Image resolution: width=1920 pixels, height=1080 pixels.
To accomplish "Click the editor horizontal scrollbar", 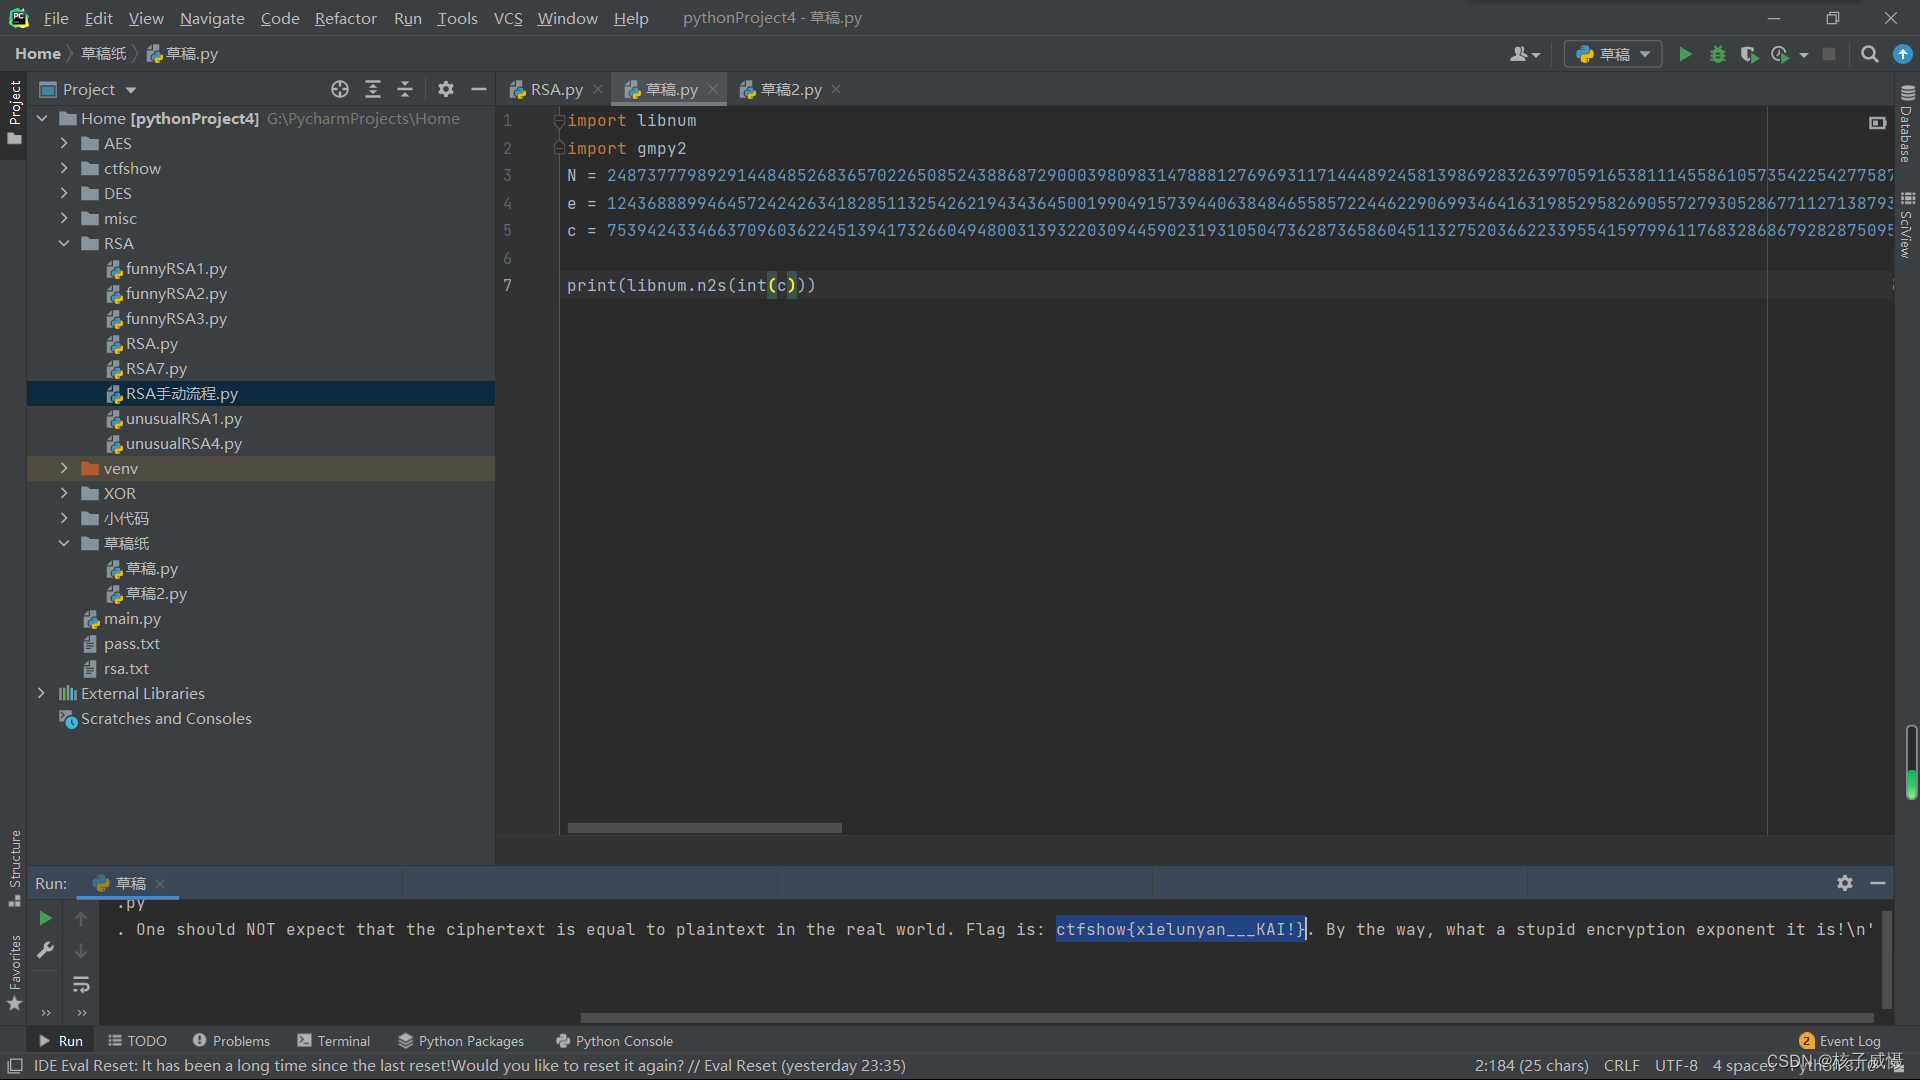I will (704, 828).
